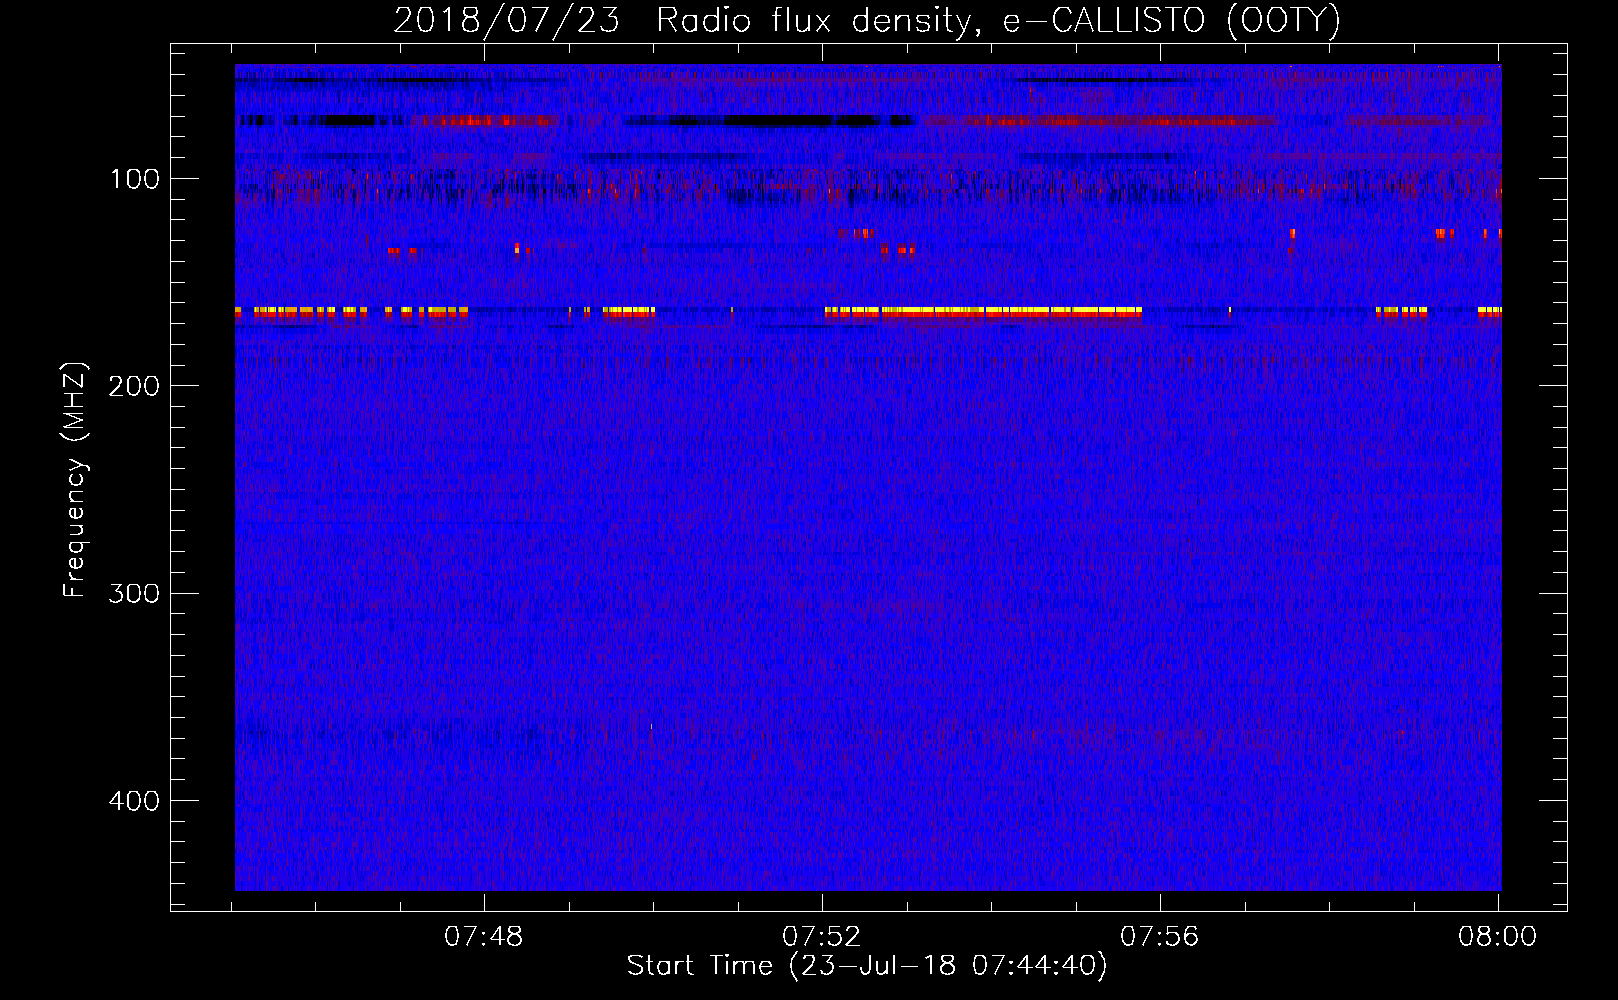The image size is (1618, 1000).
Task: Click the 07:48 time tick label
Action: (x=484, y=937)
